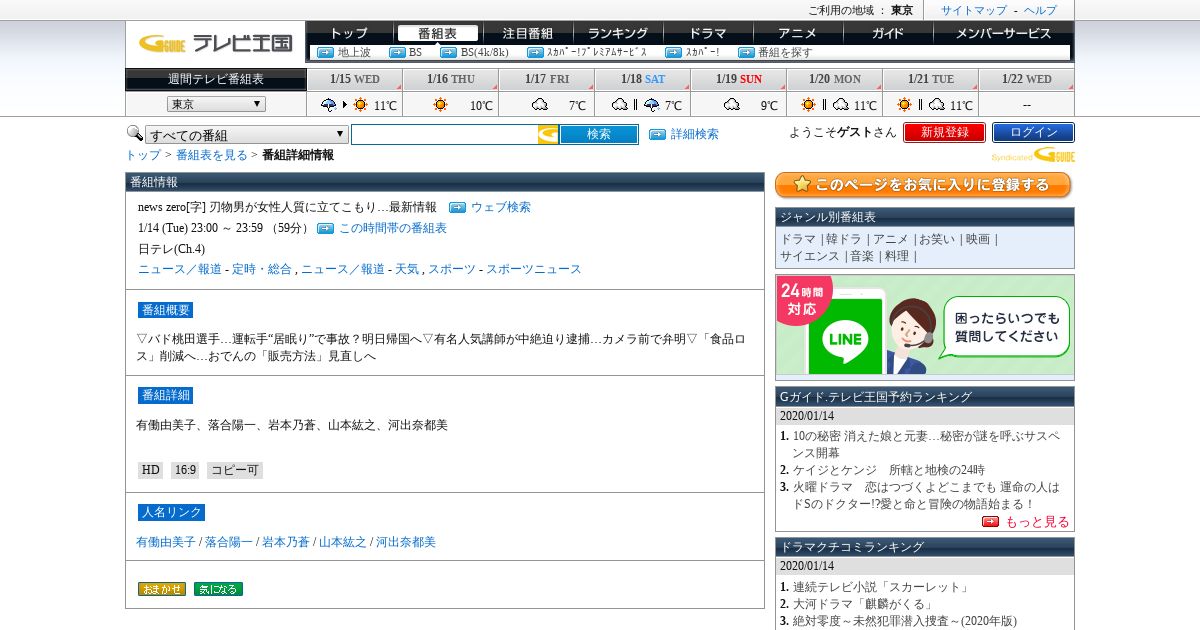Open drama ranking 大河ドラマ「麒麟がくる」
The height and width of the screenshot is (630, 1200).
coord(863,604)
